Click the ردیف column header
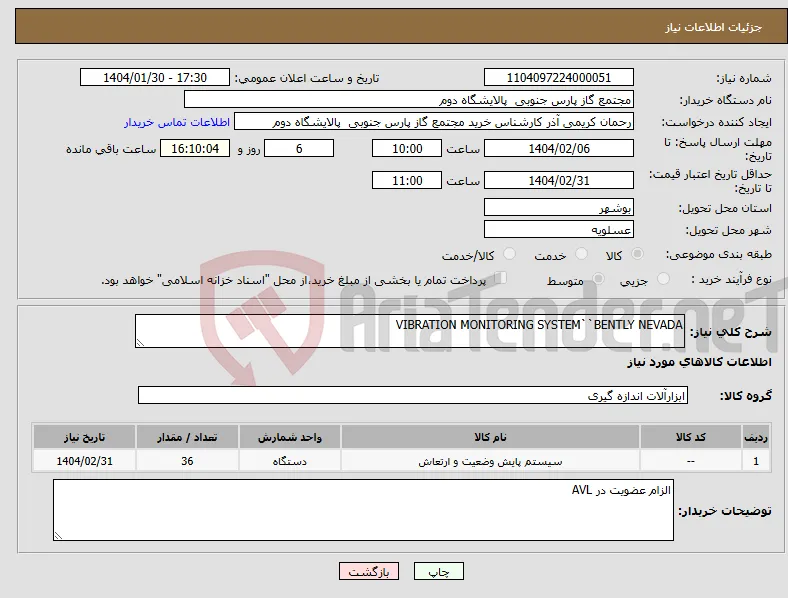Screen dimensions: 788x598 pyautogui.click(x=756, y=437)
